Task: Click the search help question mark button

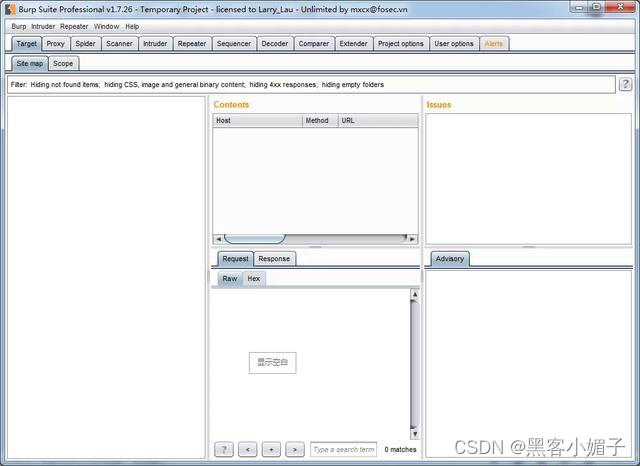Action: click(x=224, y=449)
